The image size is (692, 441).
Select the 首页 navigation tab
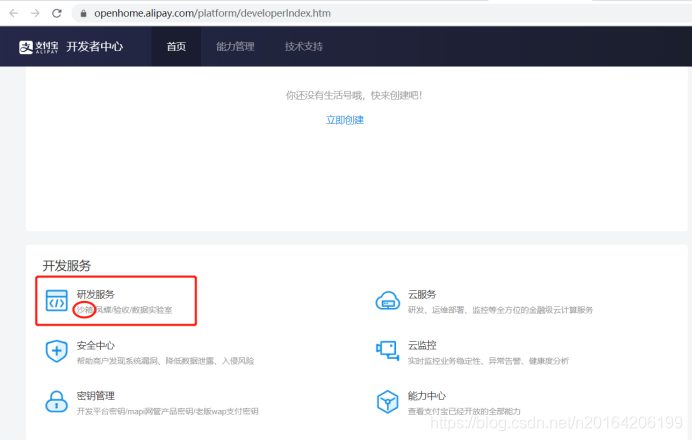[x=176, y=47]
